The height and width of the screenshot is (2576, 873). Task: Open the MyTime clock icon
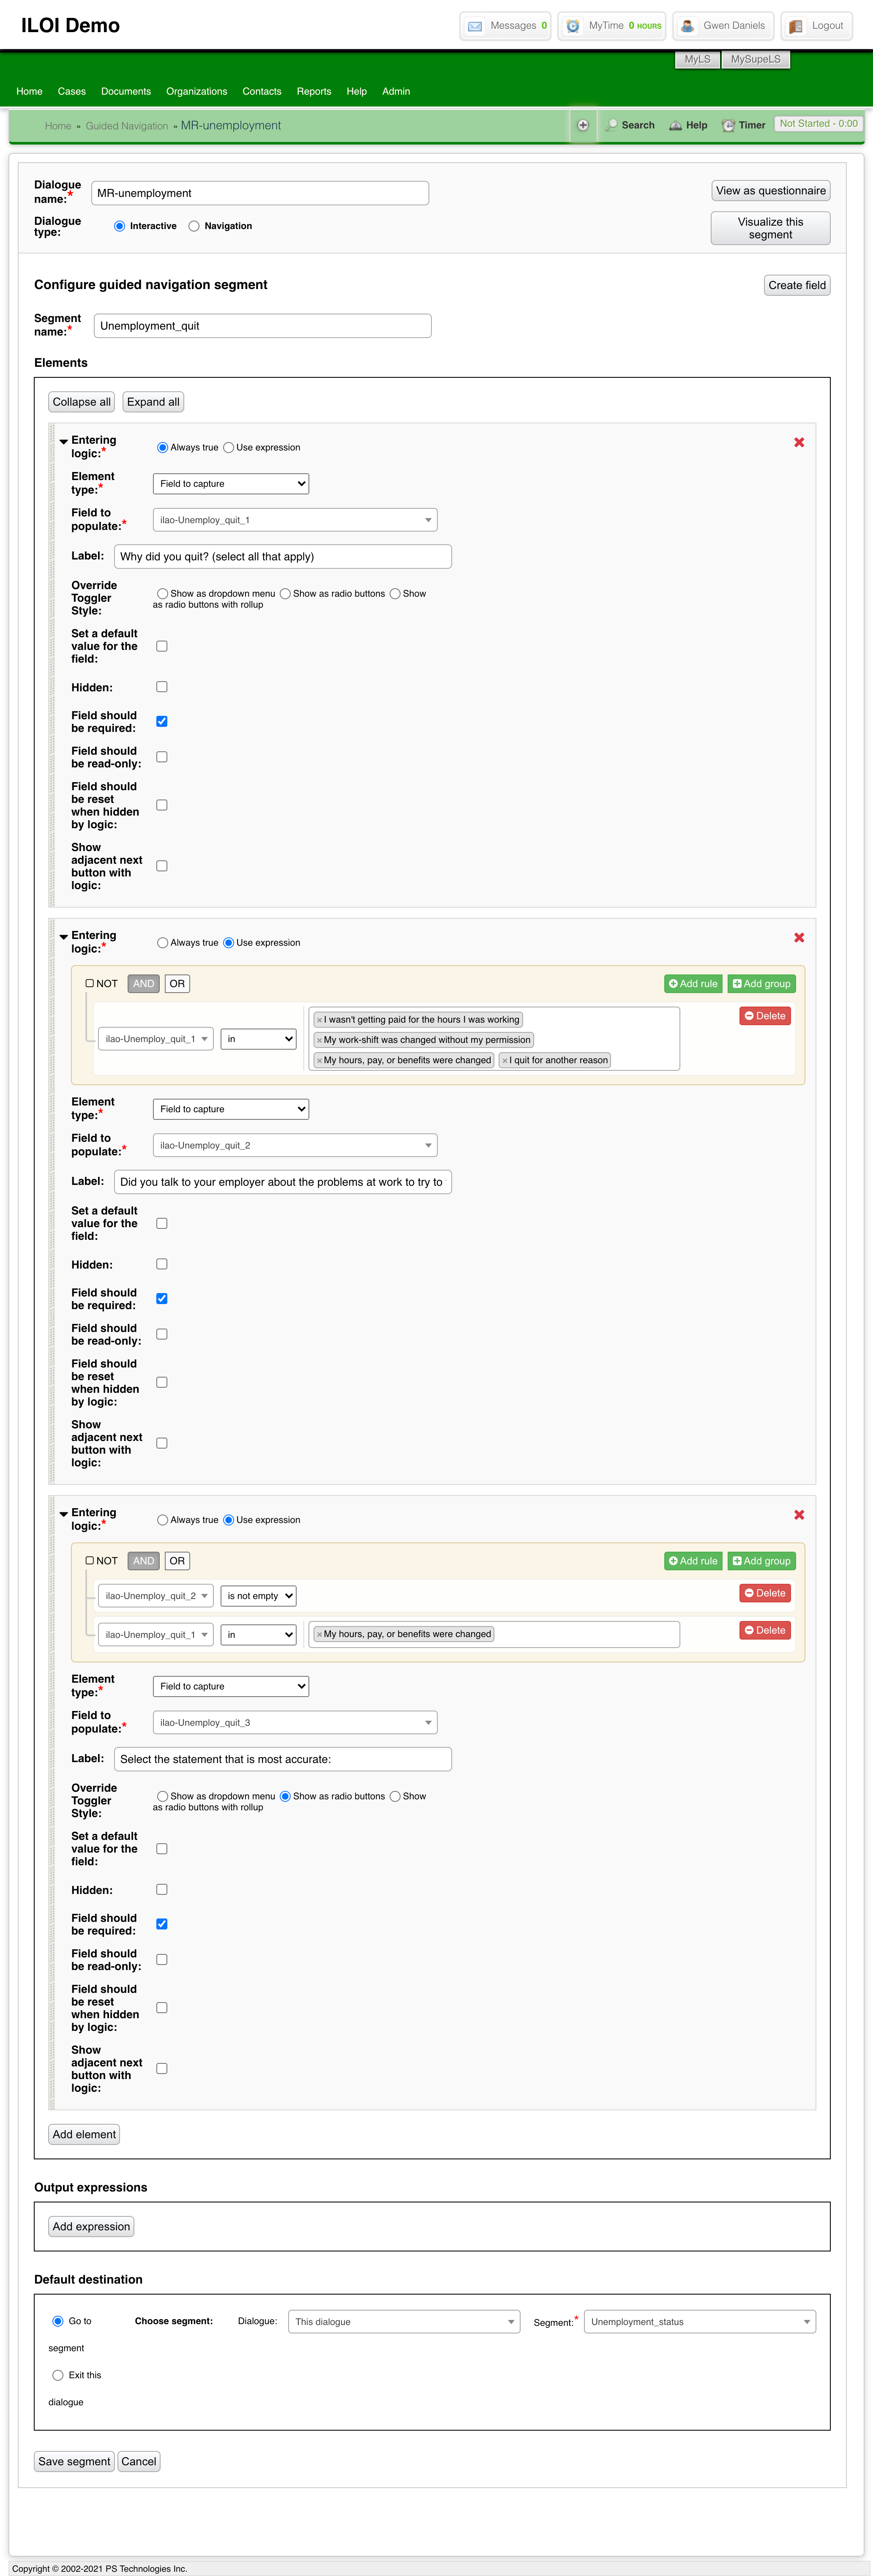[573, 26]
